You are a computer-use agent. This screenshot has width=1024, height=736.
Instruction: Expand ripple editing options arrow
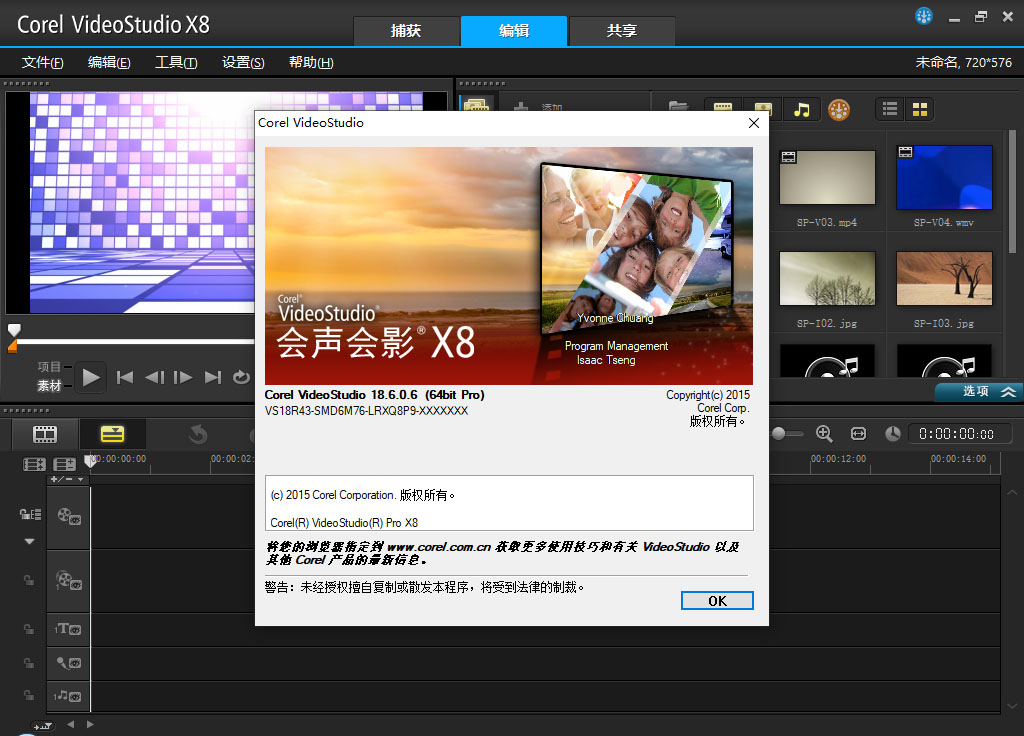tap(29, 541)
